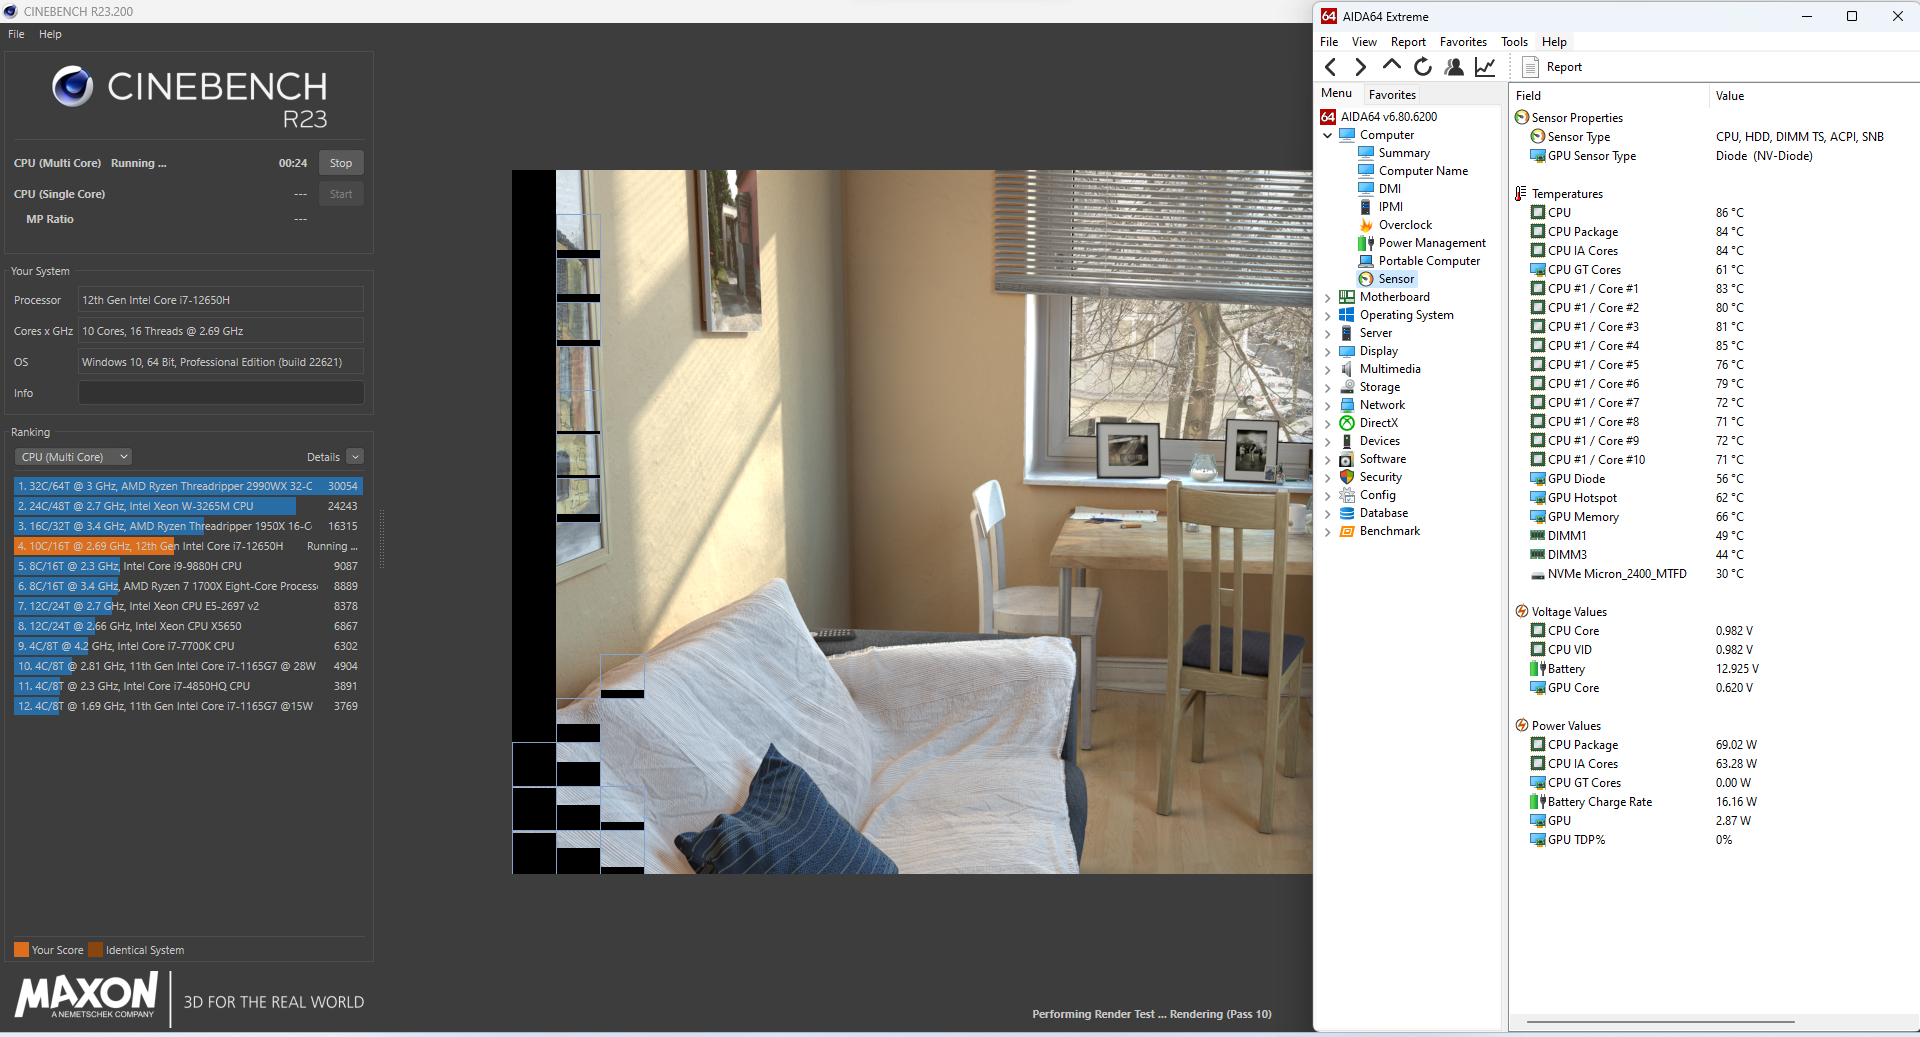Open AIDA64 View menu
The height and width of the screenshot is (1037, 1920).
click(1364, 42)
